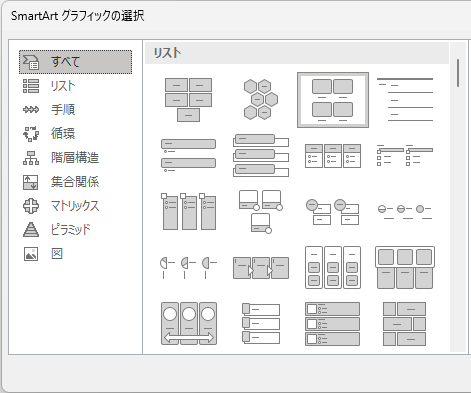Pick the pie process layout thumbnail

point(188,267)
